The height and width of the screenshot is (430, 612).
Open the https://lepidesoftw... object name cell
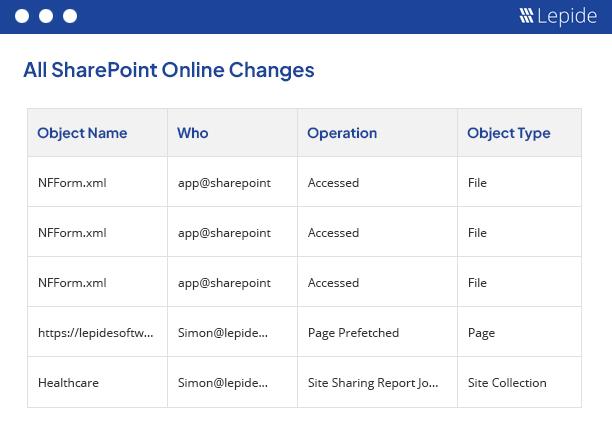96,333
